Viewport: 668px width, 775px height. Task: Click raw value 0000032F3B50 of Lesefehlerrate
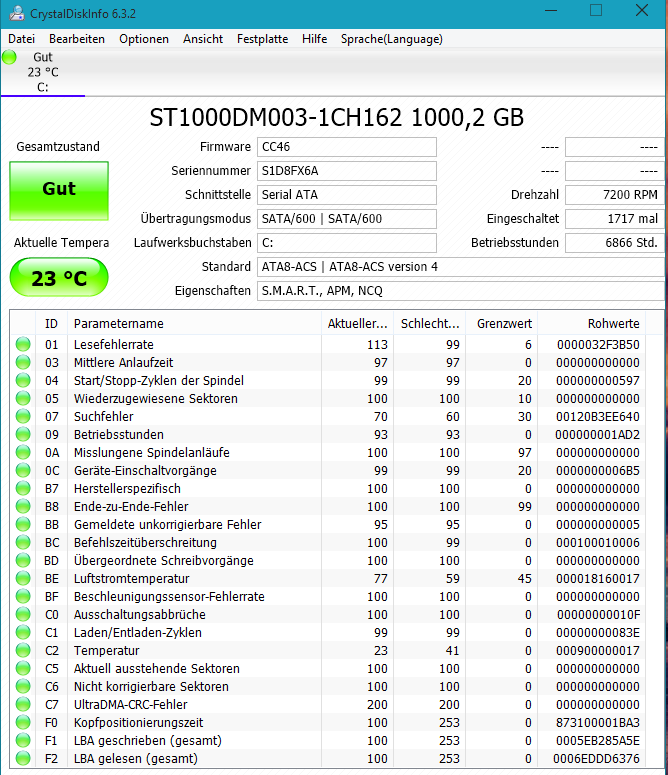click(598, 344)
